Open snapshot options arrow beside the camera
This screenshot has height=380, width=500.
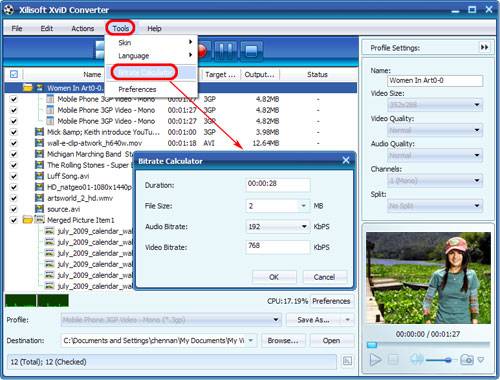(x=481, y=360)
